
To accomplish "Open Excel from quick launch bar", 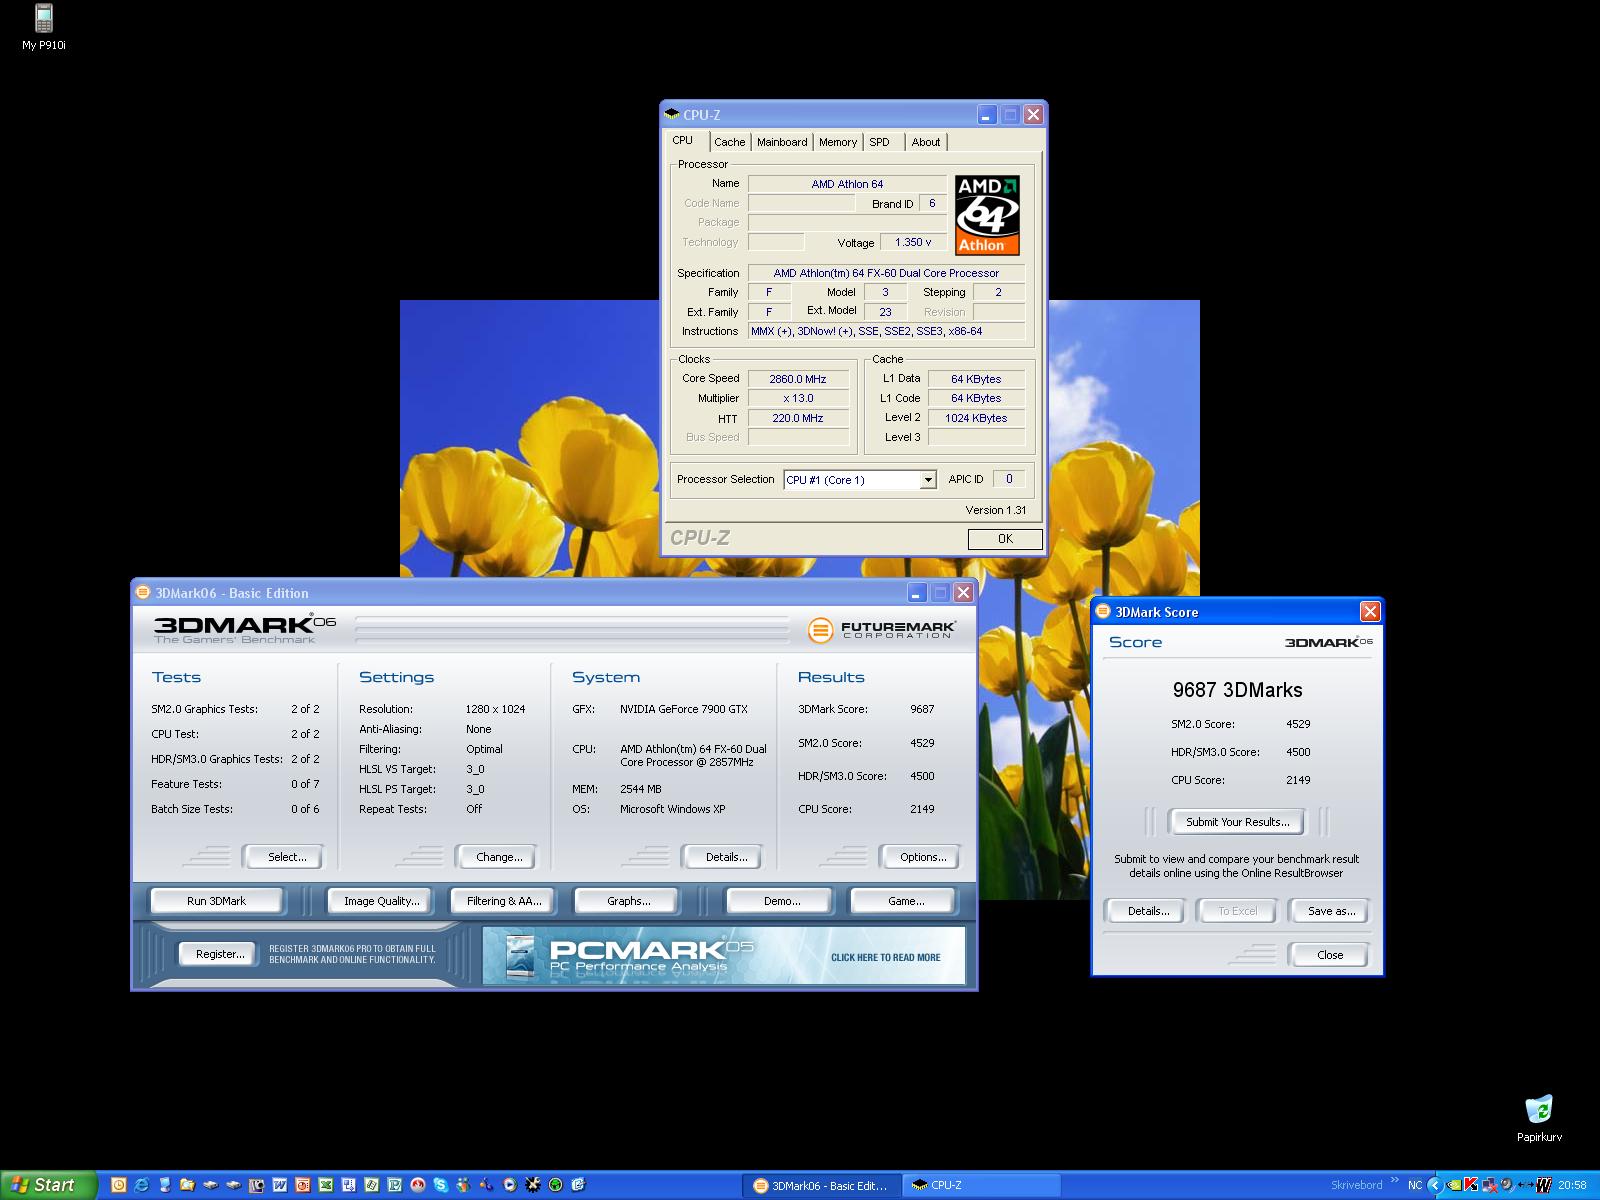I will pos(326,1185).
